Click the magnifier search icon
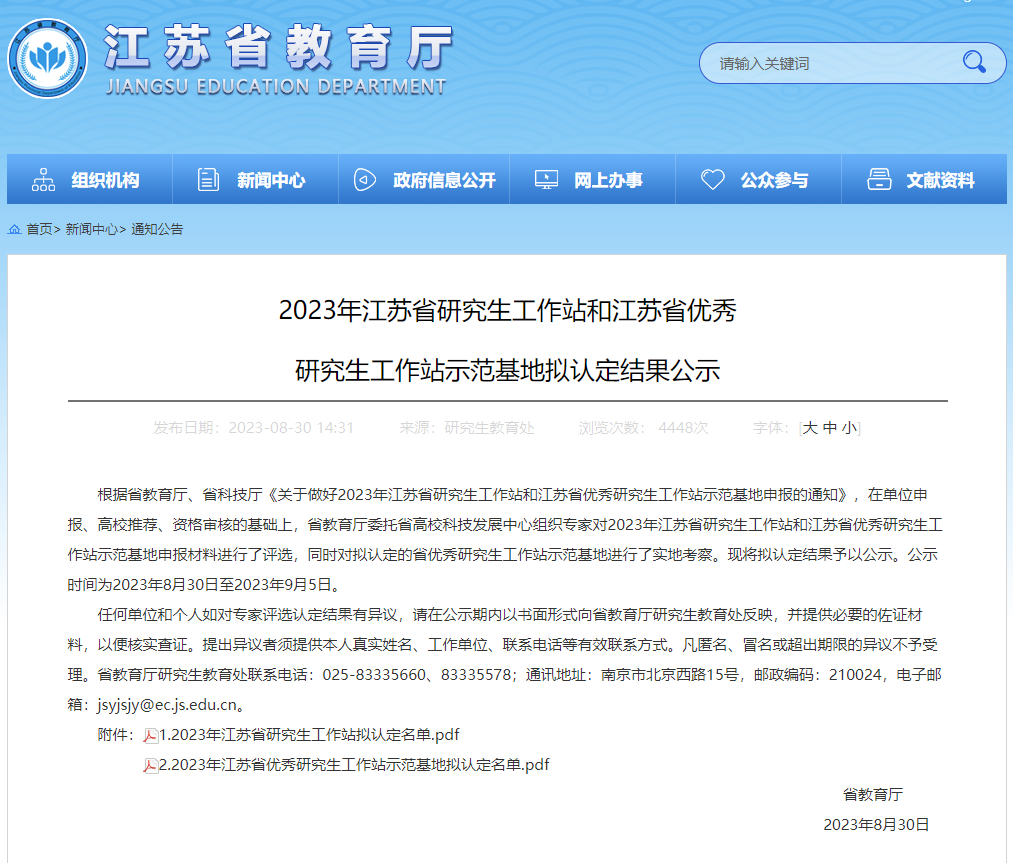1013x863 pixels. [974, 63]
